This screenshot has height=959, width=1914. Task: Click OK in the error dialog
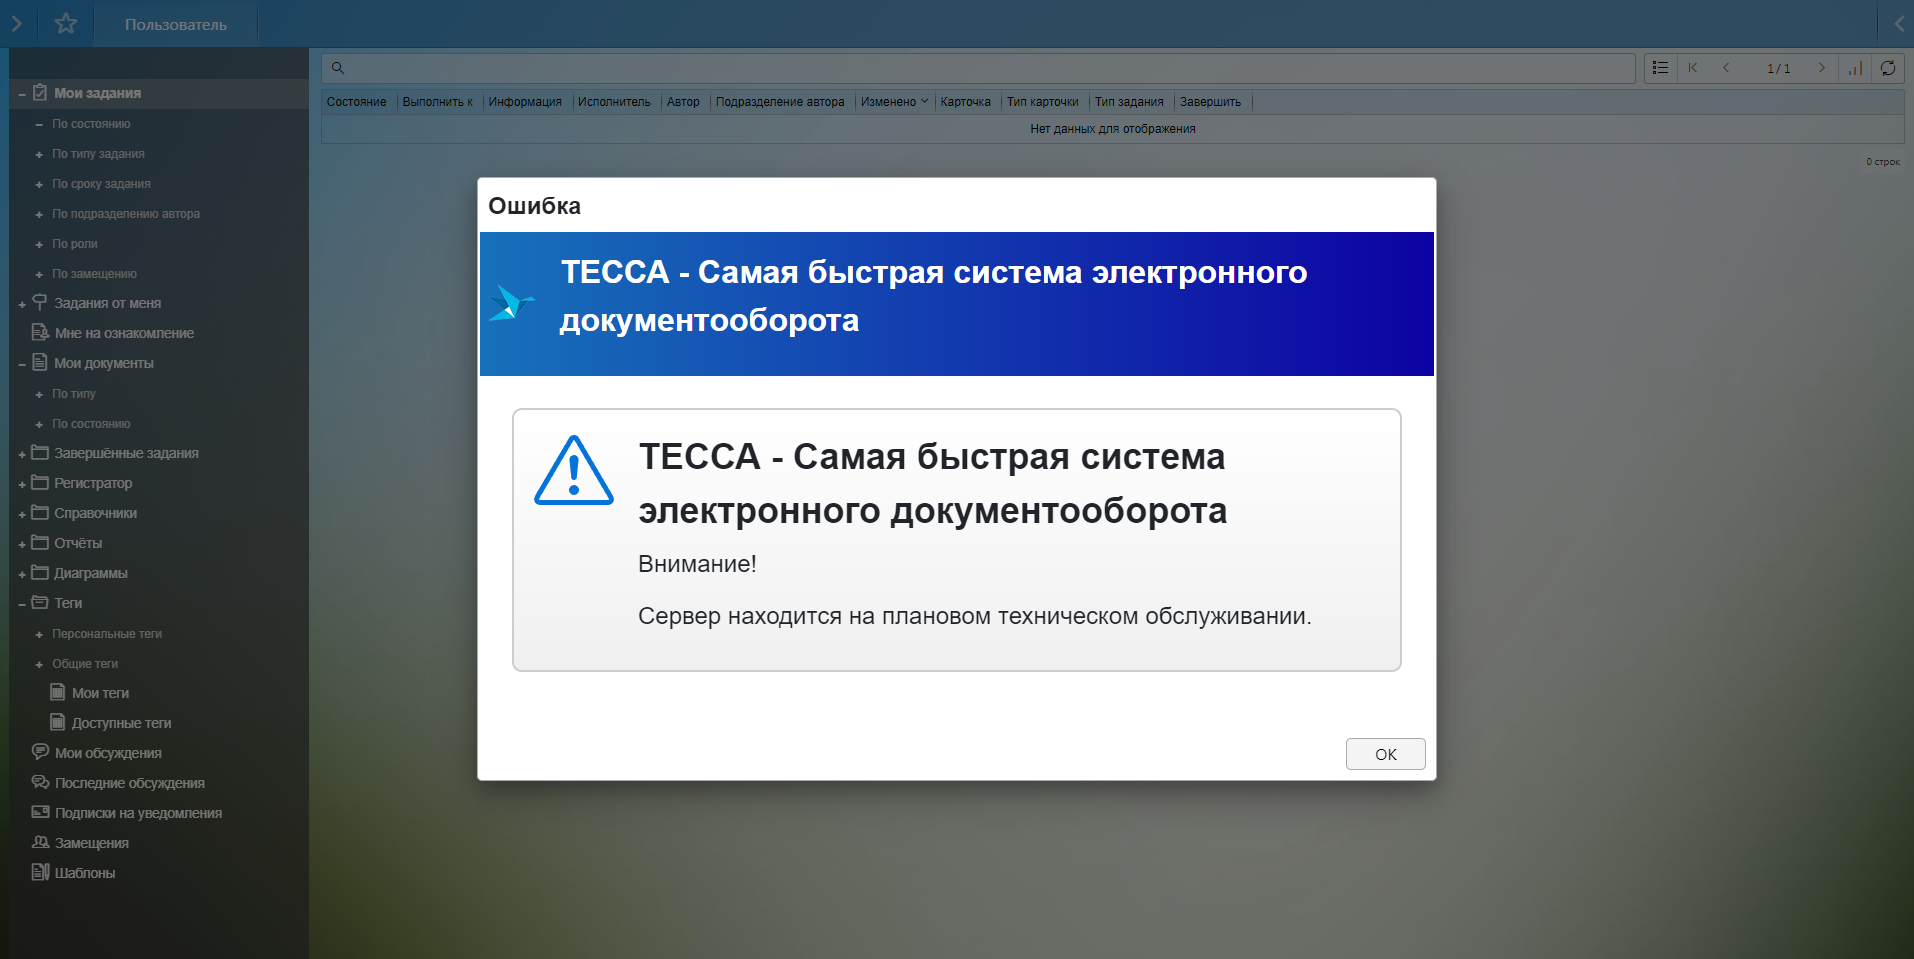tap(1385, 754)
